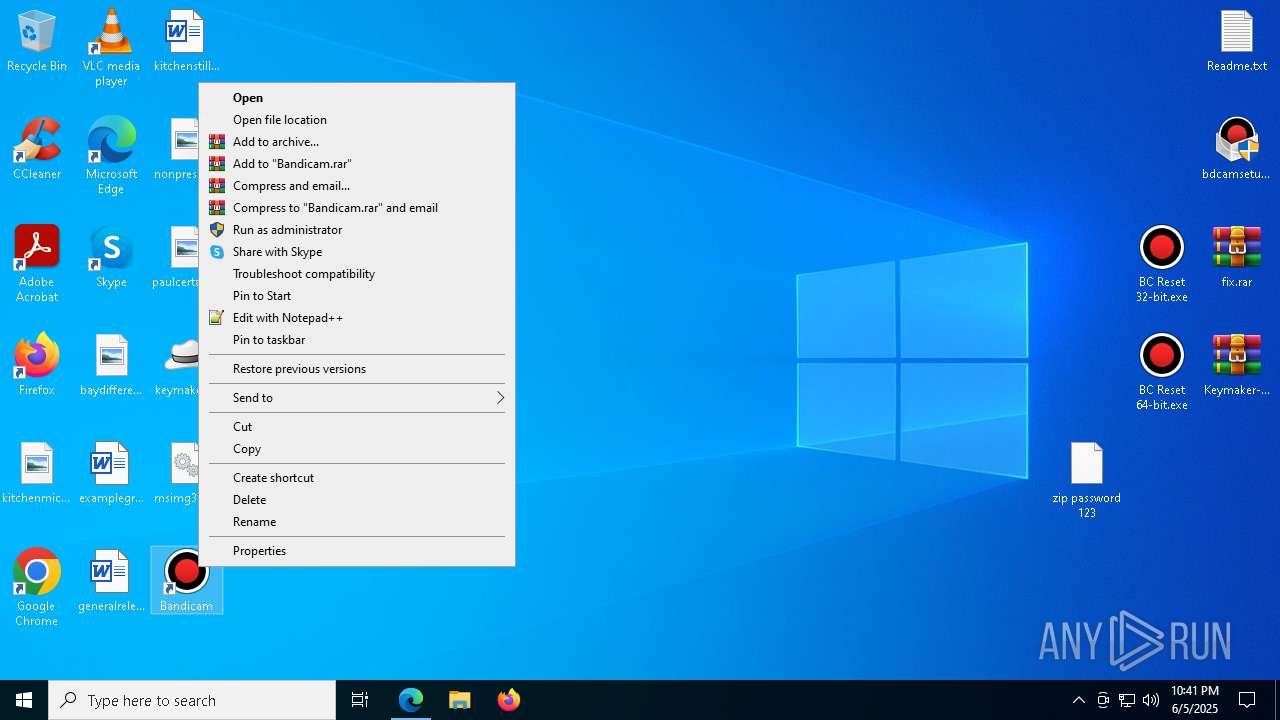Choose Share with Skype
This screenshot has width=1280, height=720.
pos(357,252)
